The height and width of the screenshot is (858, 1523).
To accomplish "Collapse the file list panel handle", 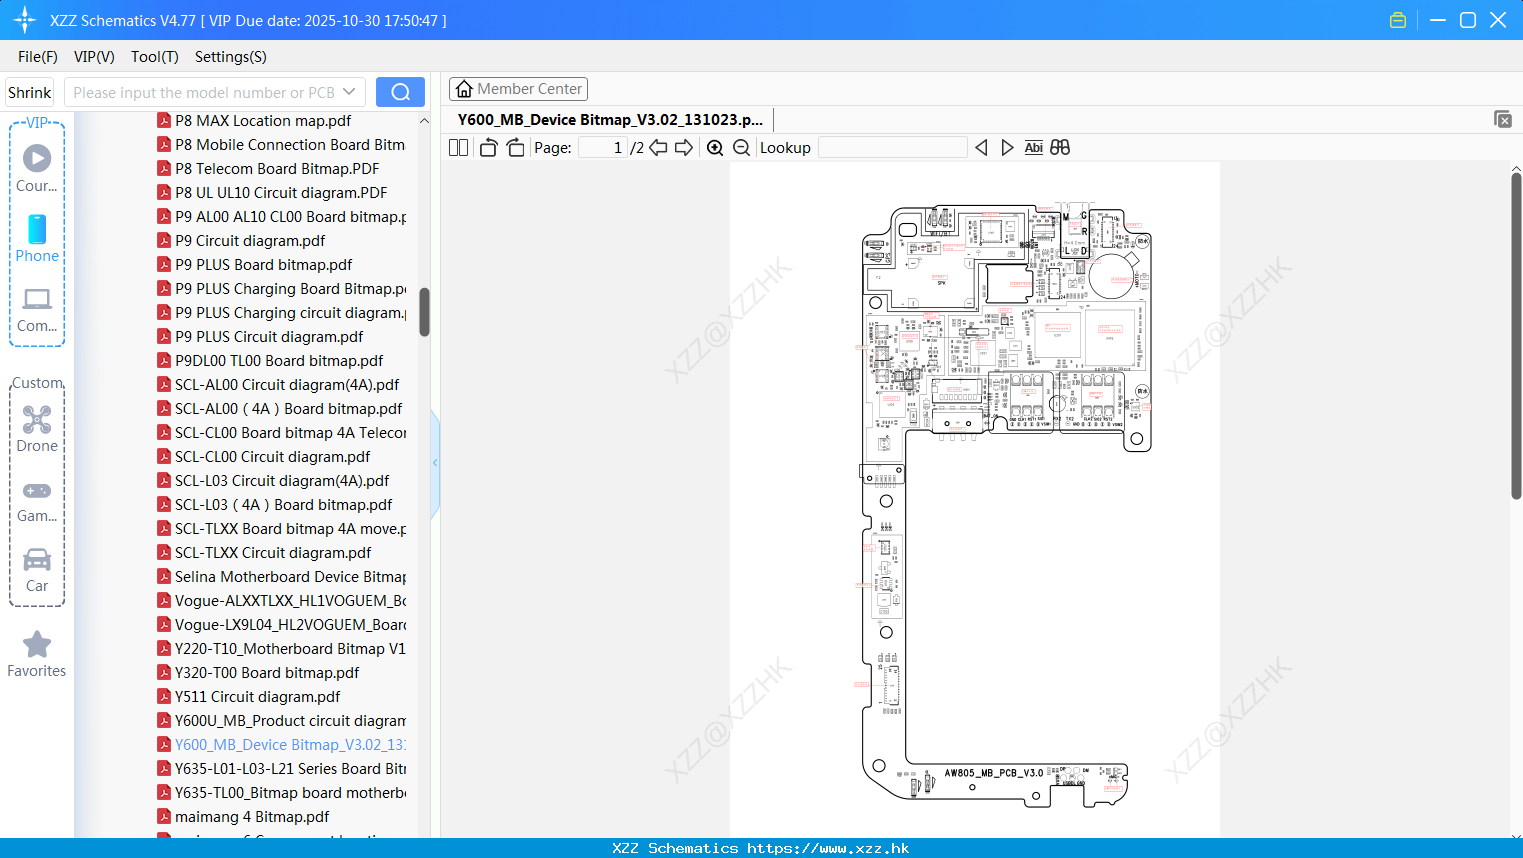I will [435, 463].
